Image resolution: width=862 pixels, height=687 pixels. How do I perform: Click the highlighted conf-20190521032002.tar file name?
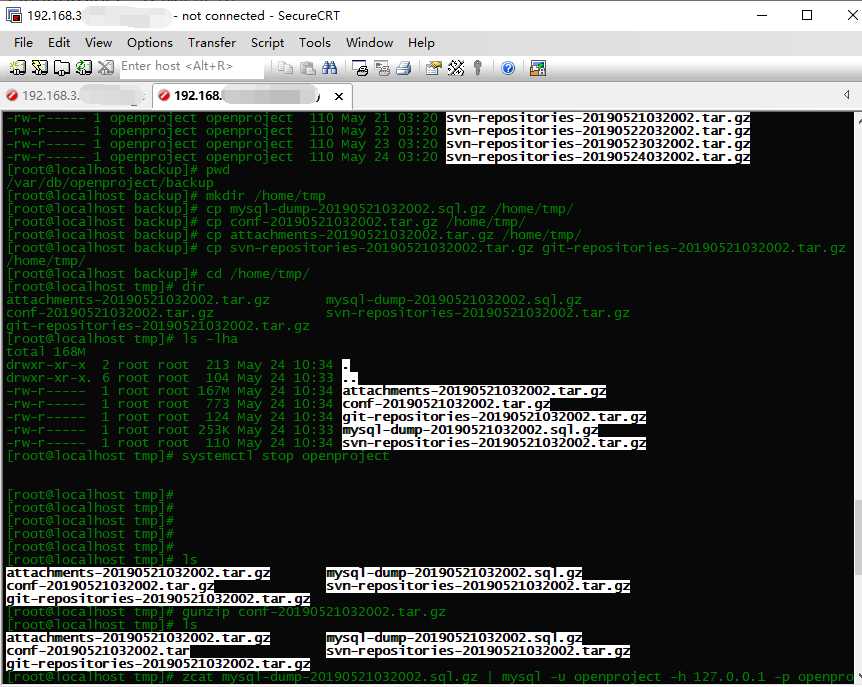98,651
